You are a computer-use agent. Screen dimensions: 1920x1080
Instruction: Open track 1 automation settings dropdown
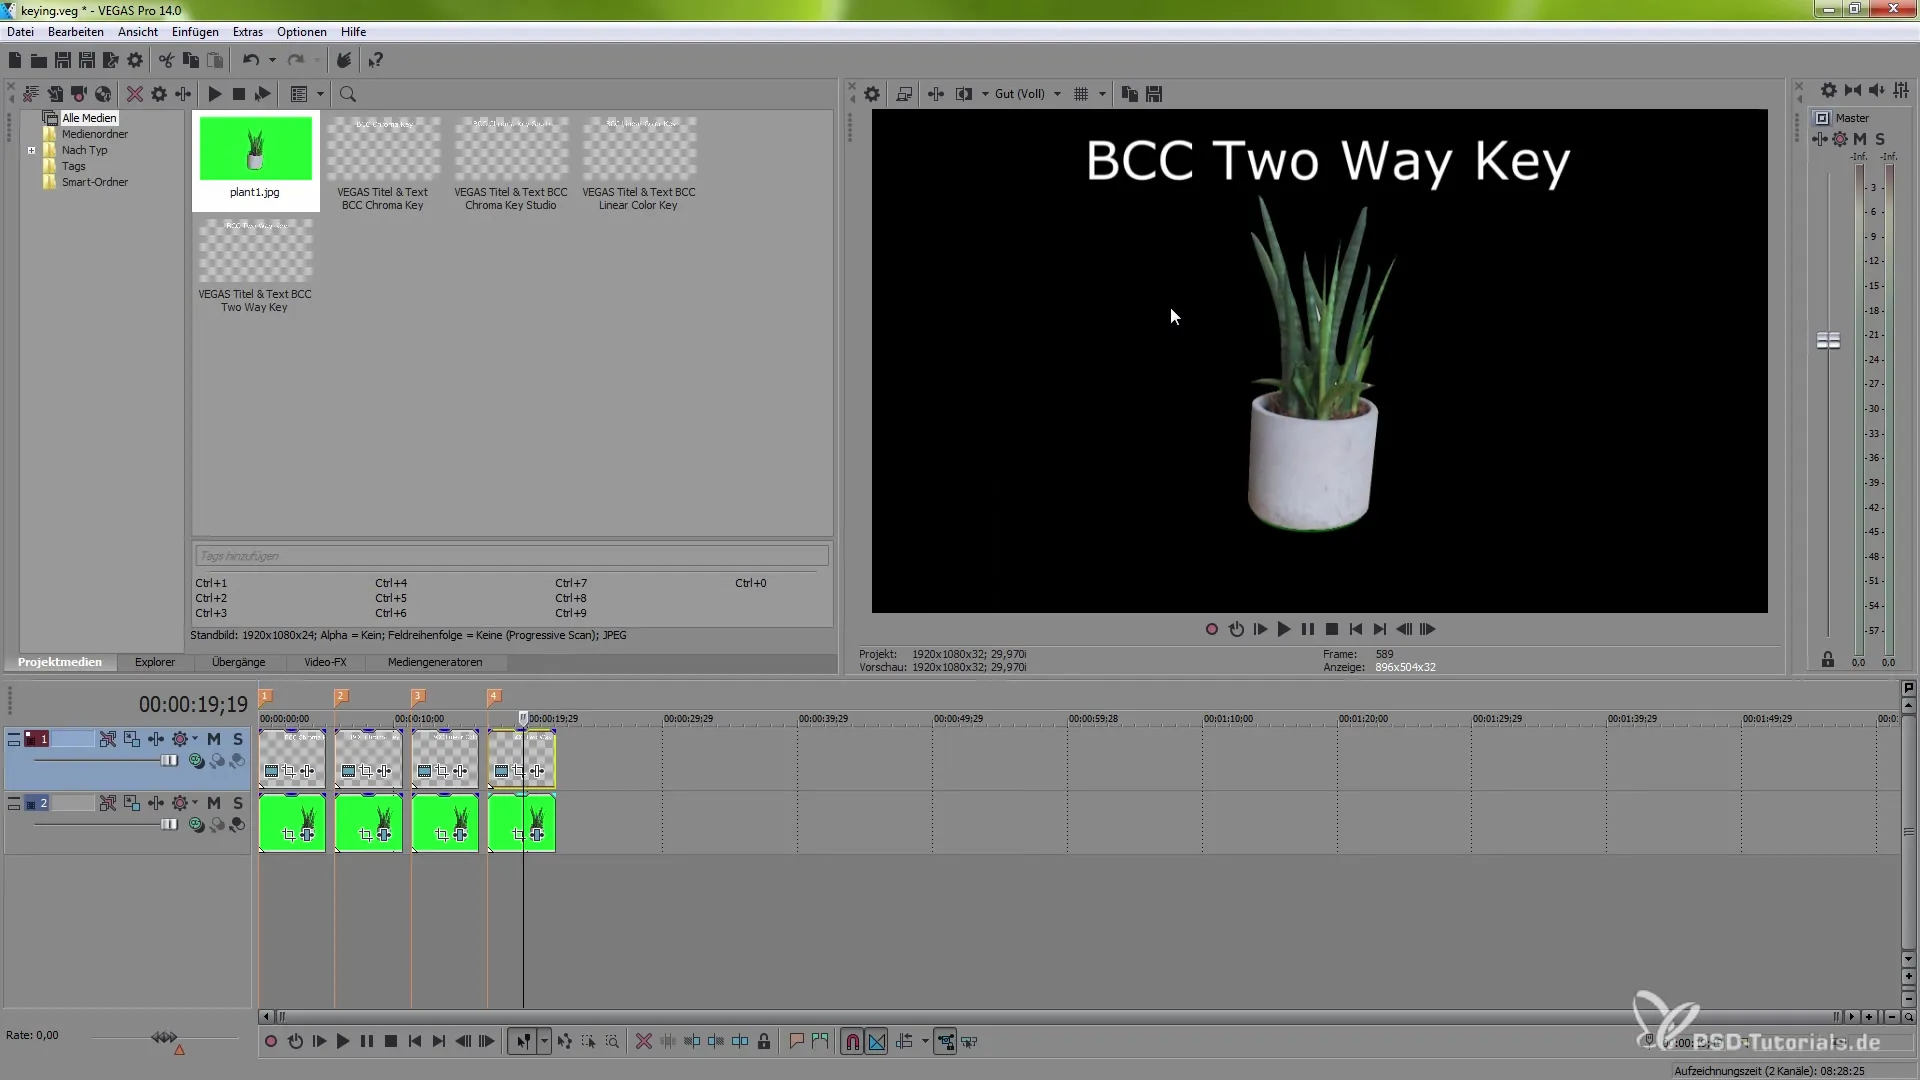coord(195,740)
